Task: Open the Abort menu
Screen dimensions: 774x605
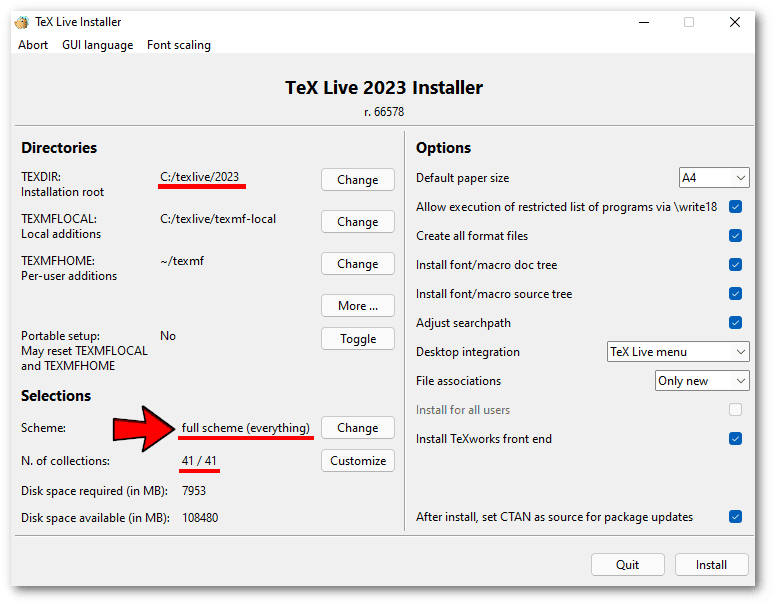Action: [33, 45]
